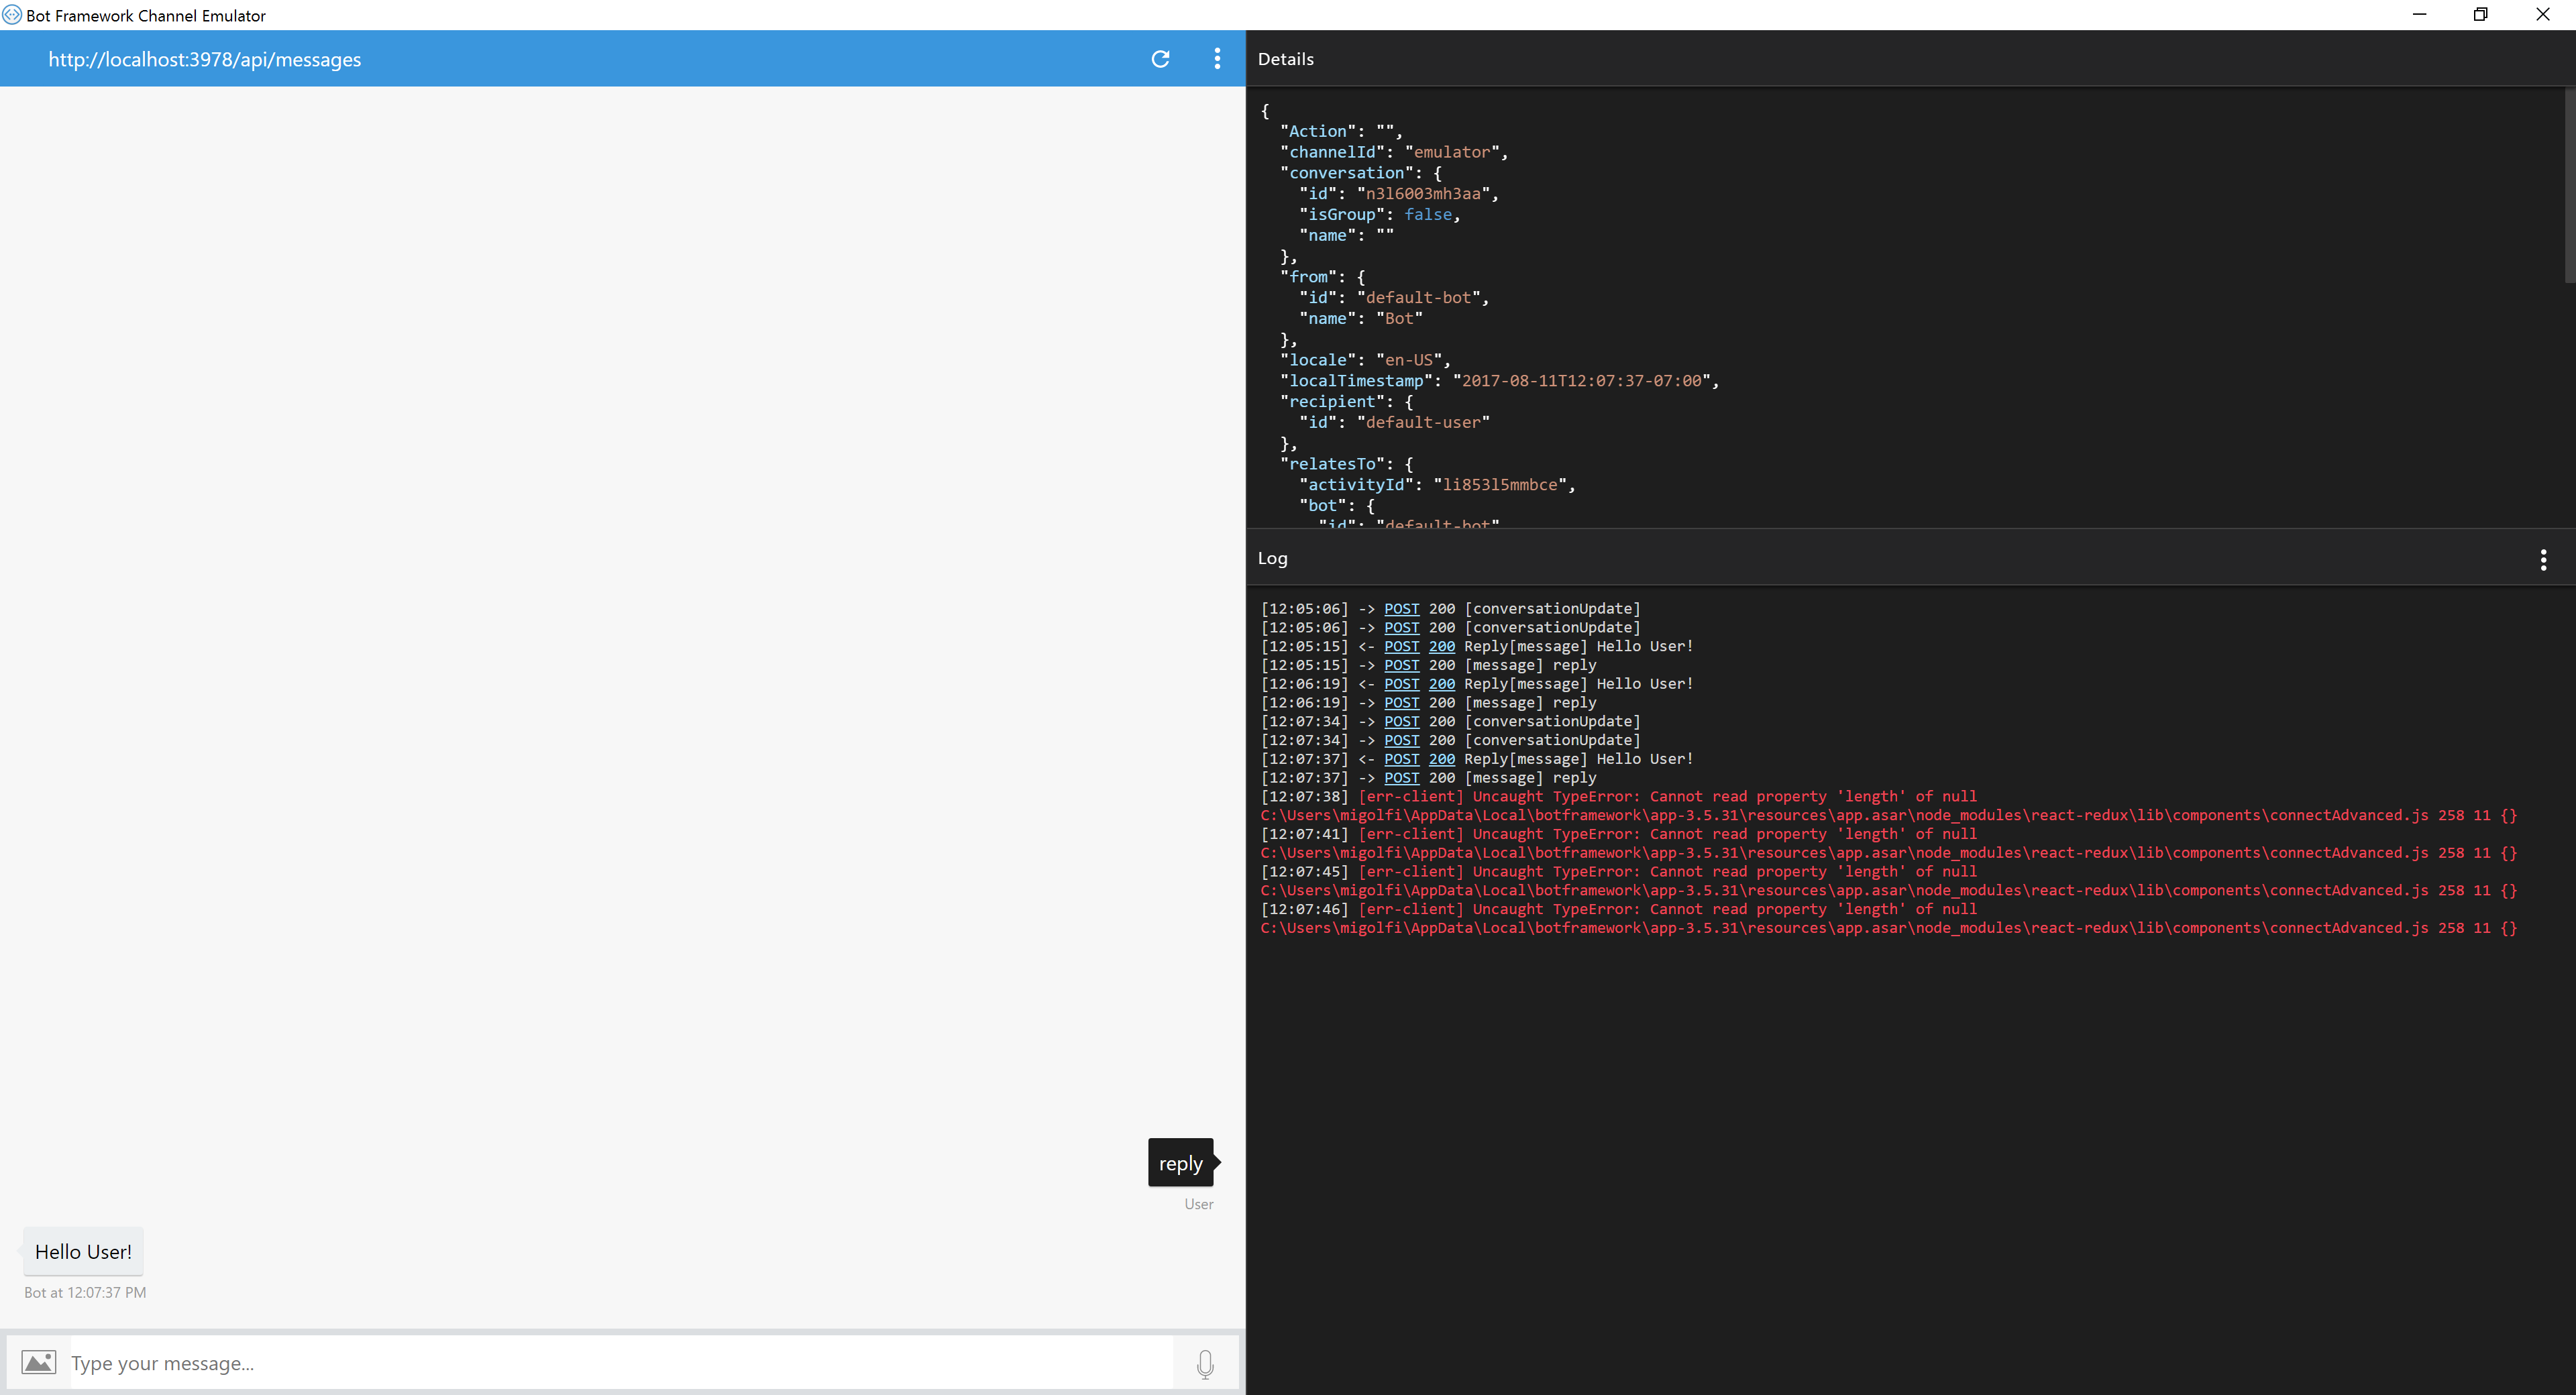The image size is (2576, 1395).
Task: Select the Log panel header
Action: (1271, 558)
